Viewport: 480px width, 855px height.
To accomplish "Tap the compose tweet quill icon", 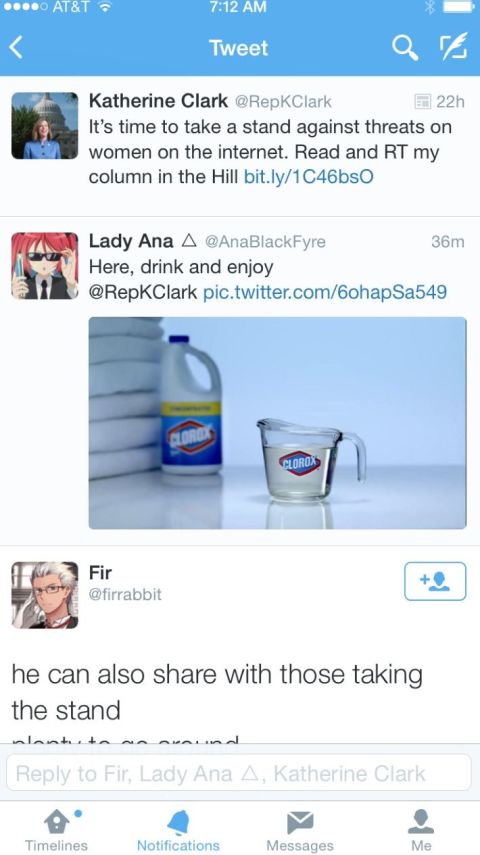I will [x=454, y=47].
